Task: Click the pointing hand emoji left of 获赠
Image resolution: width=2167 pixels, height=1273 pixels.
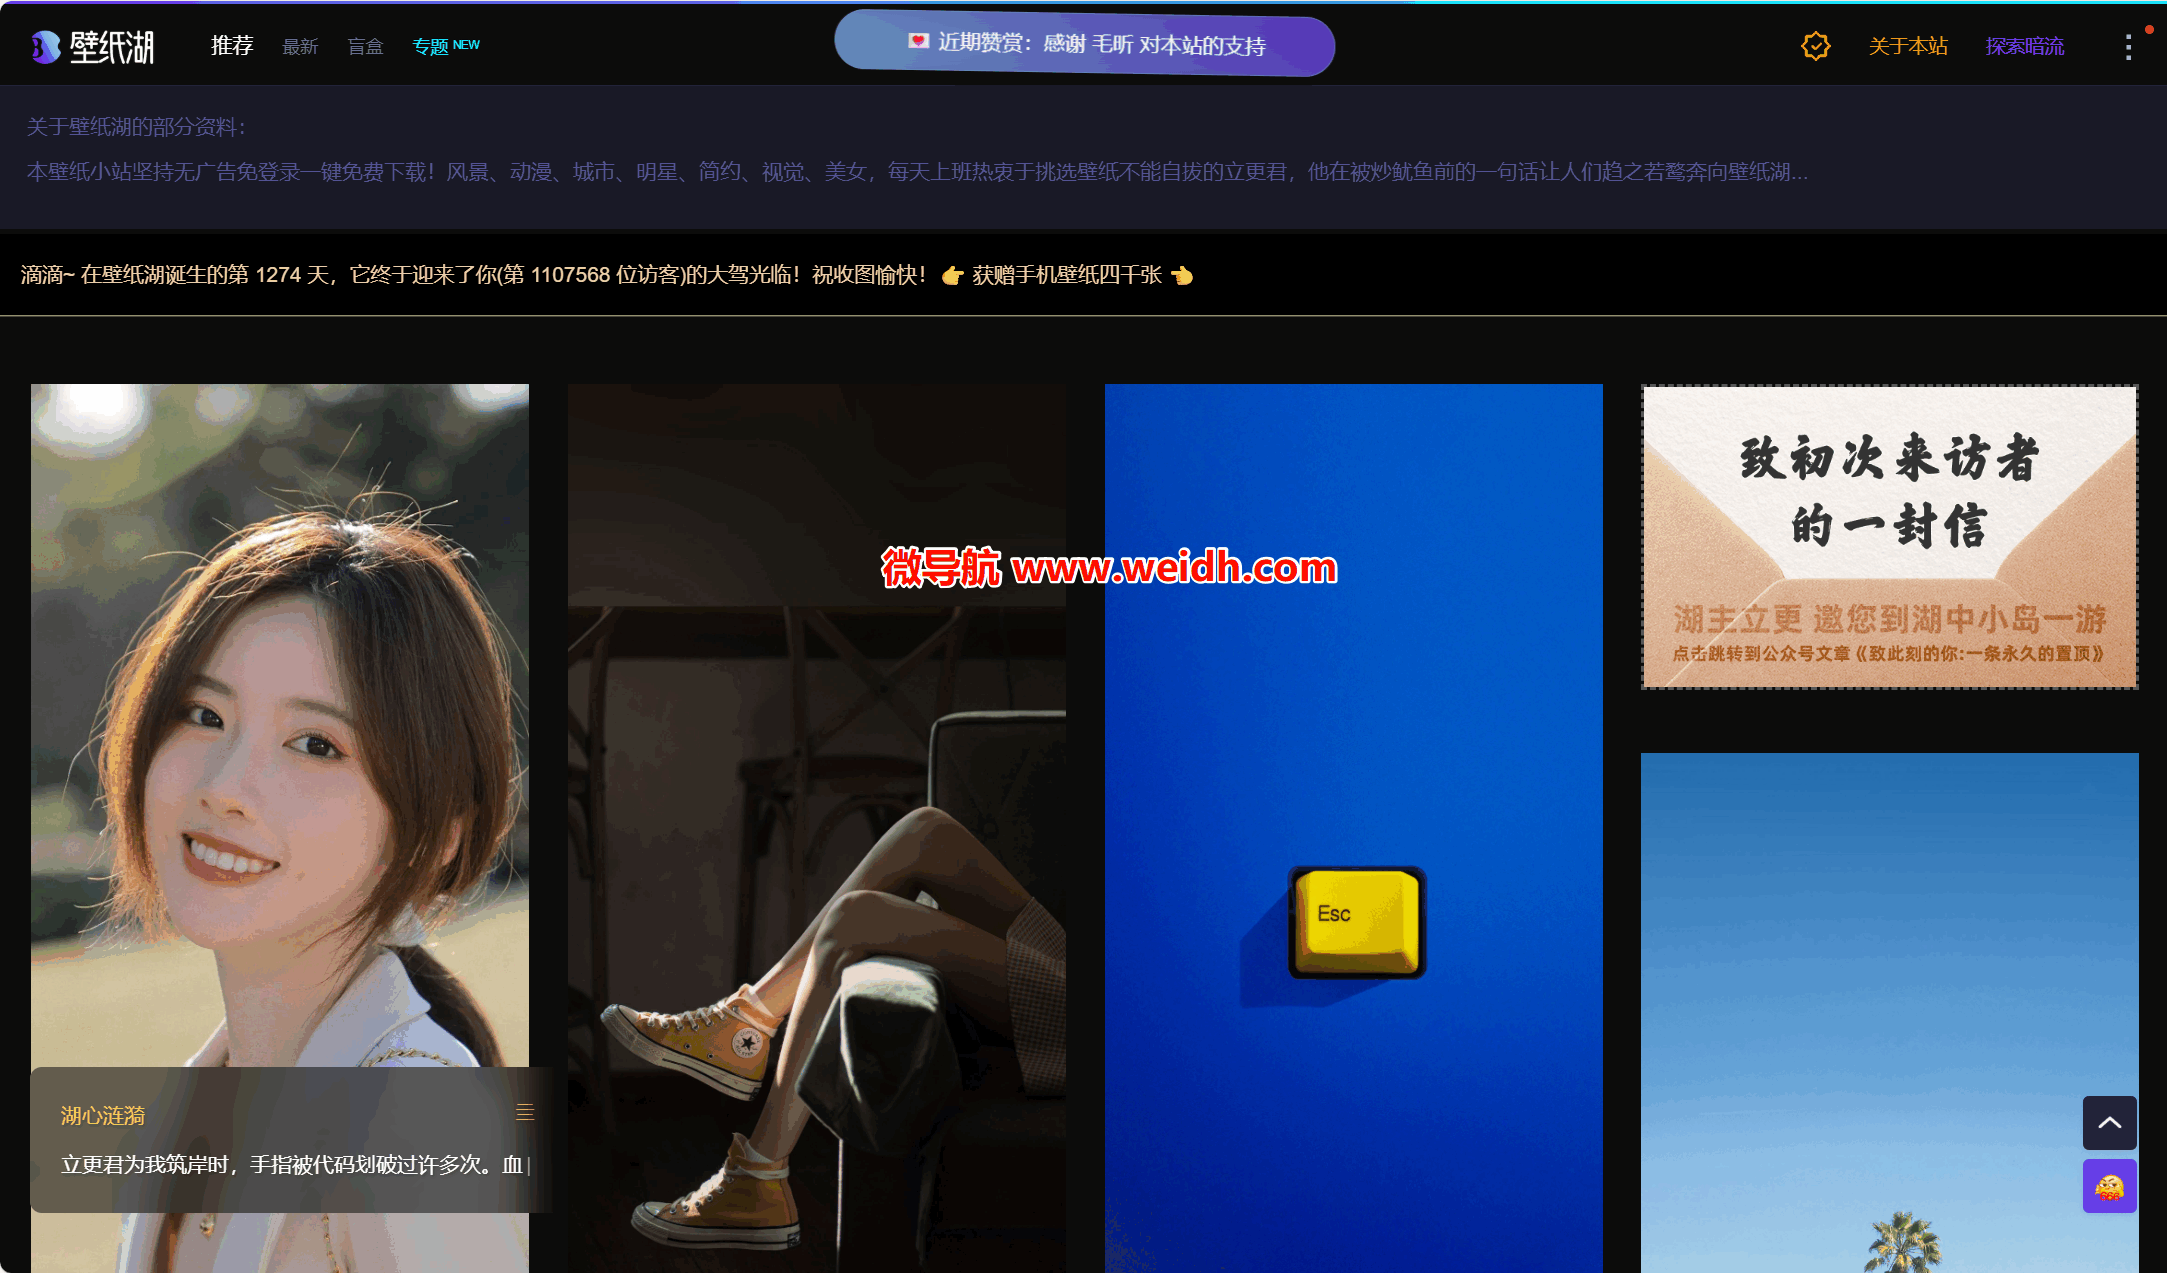Action: 952,275
